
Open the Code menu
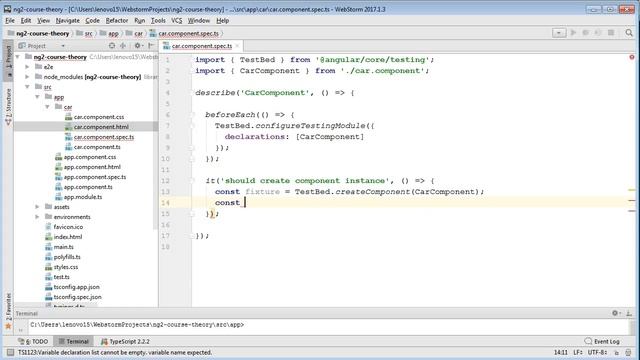92,20
